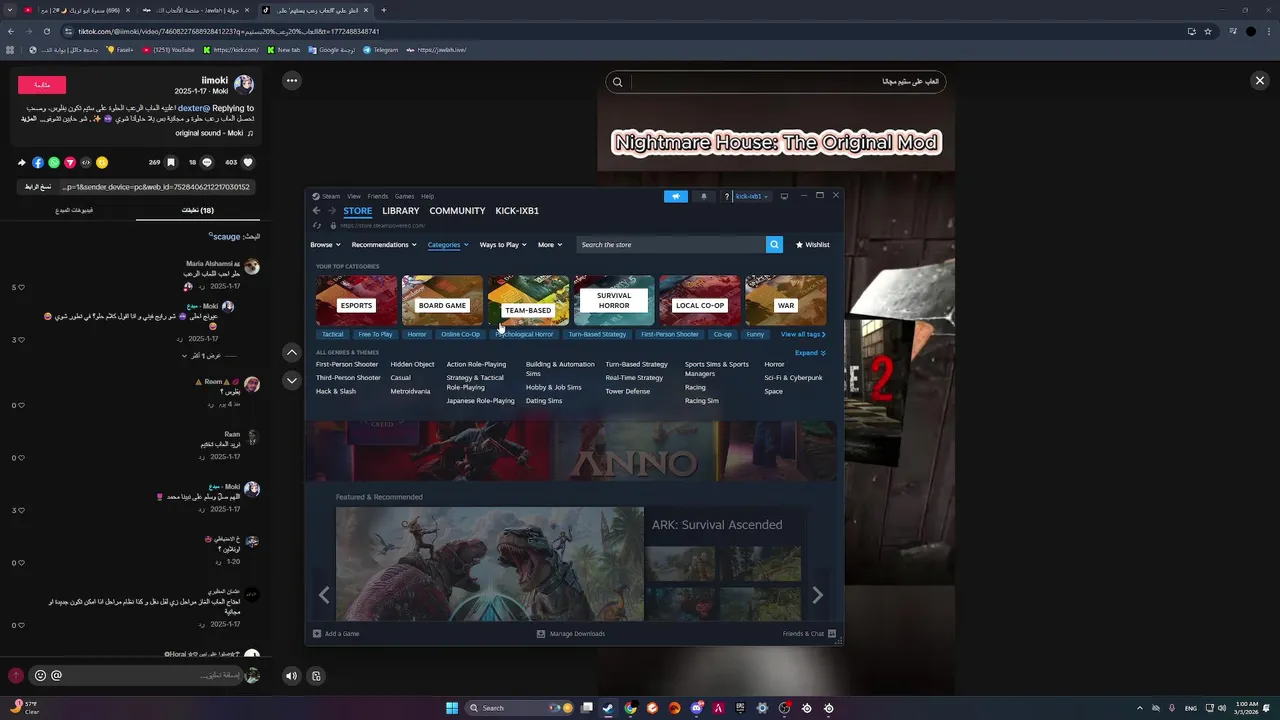Viewport: 1280px width, 720px height.
Task: Select the creator videos tab in TikTok
Action: (74, 210)
